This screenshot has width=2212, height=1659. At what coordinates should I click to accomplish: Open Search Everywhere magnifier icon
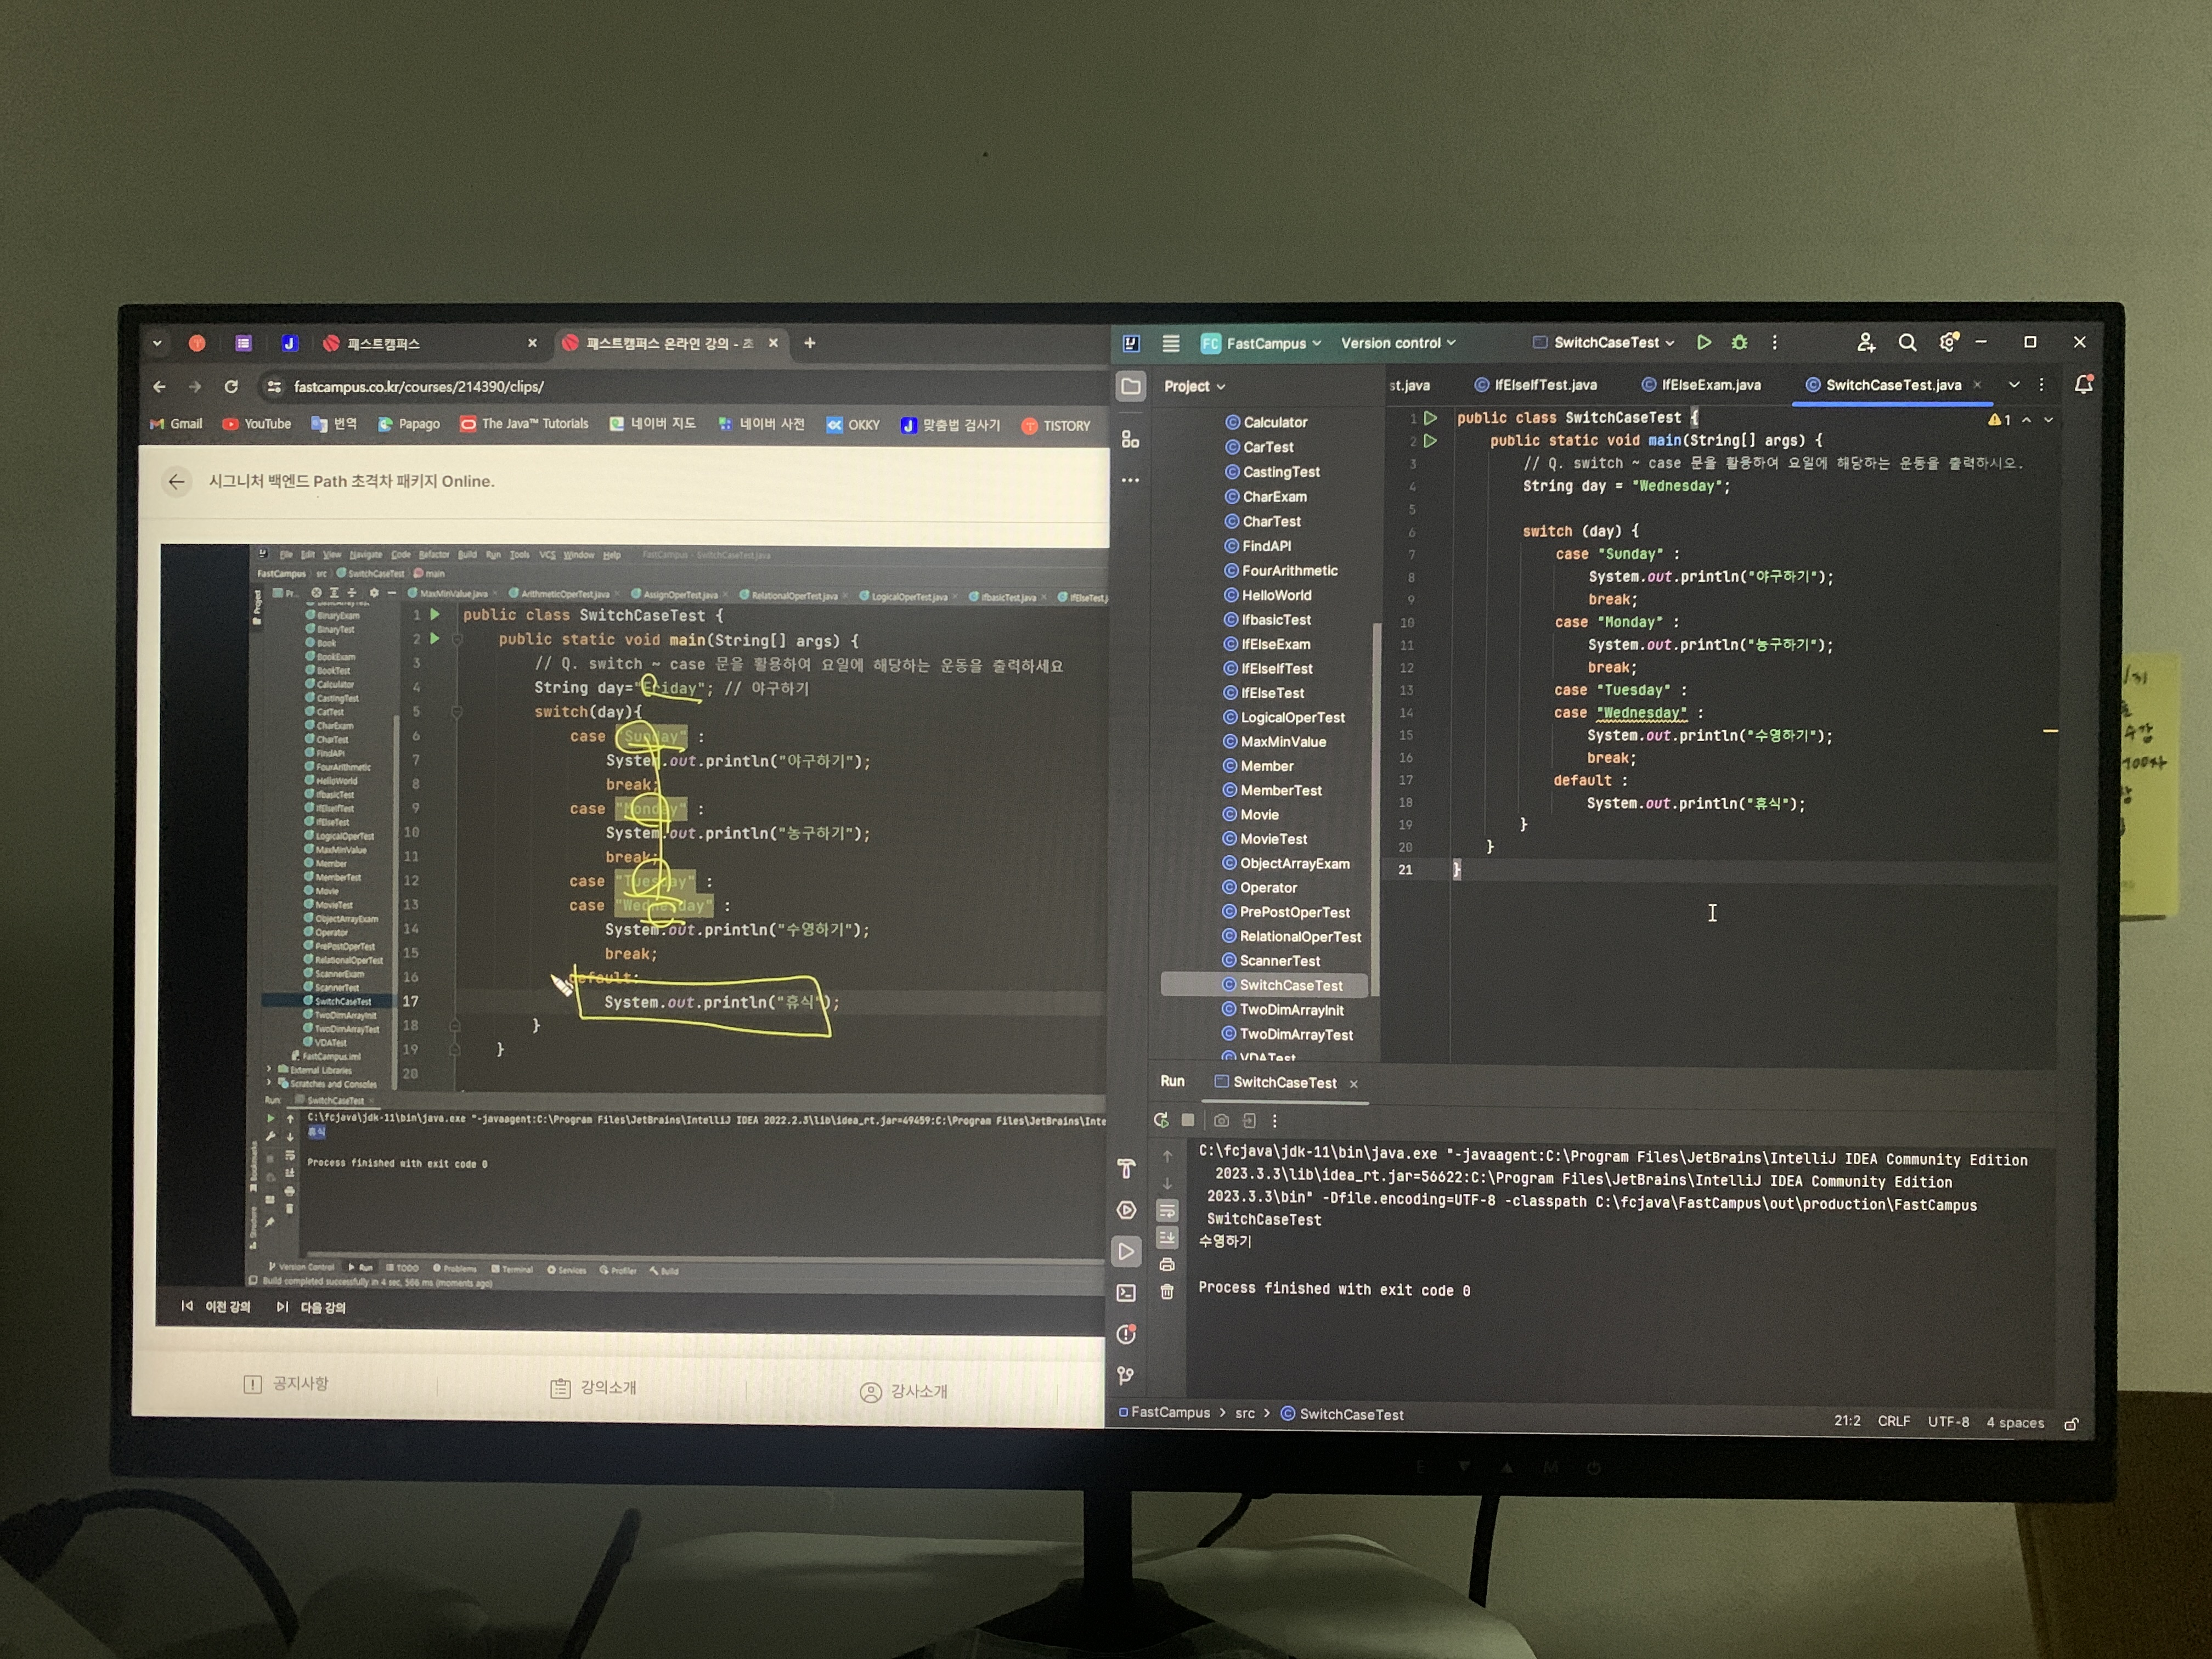(1907, 342)
